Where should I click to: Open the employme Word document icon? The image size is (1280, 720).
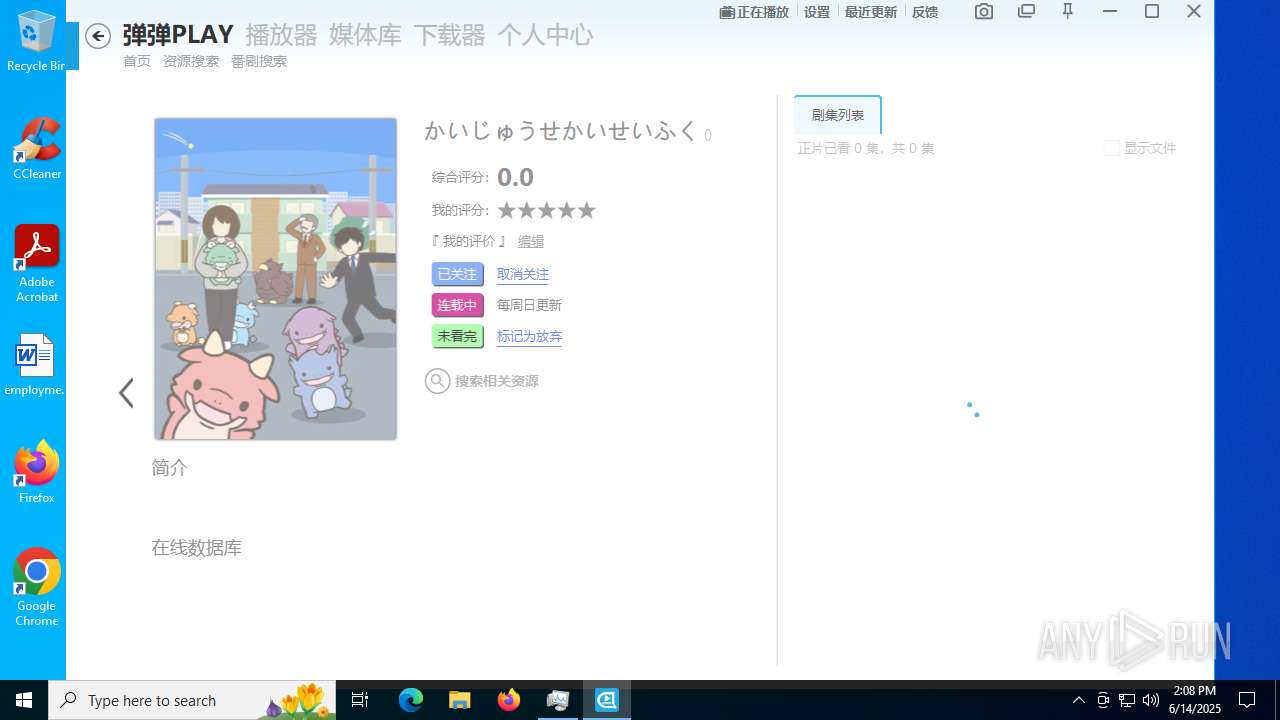pos(35,365)
